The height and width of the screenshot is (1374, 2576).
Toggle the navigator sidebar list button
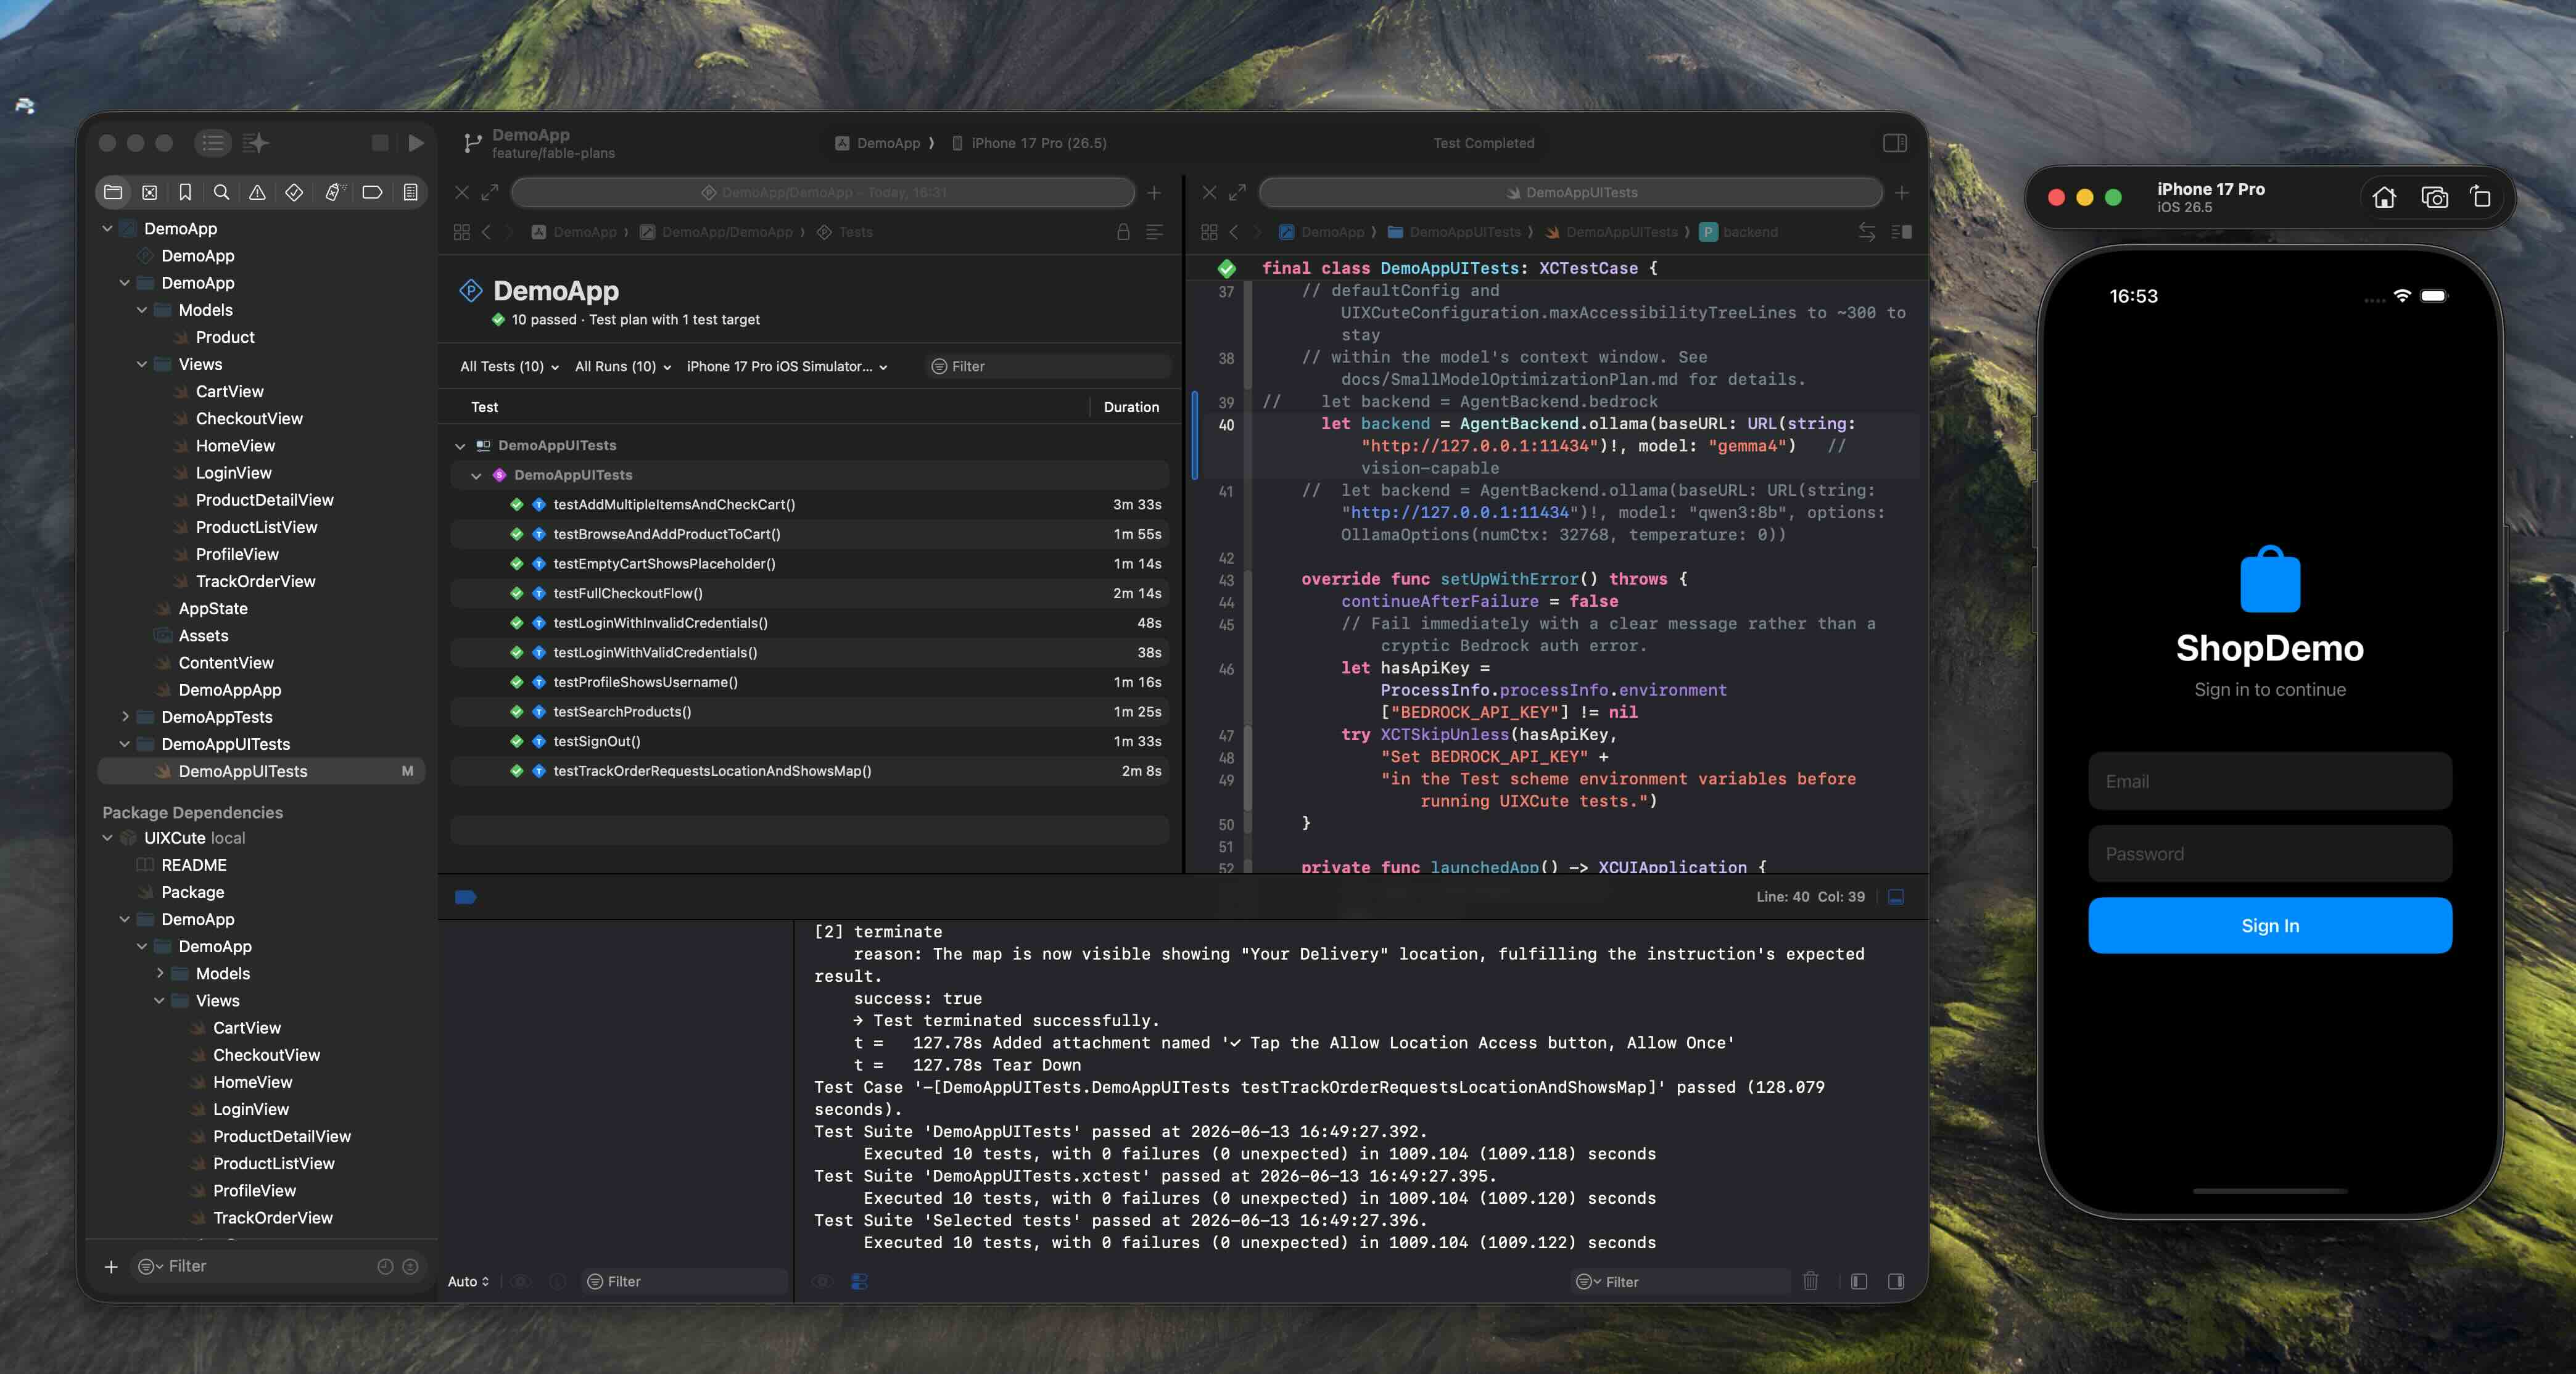[x=212, y=143]
